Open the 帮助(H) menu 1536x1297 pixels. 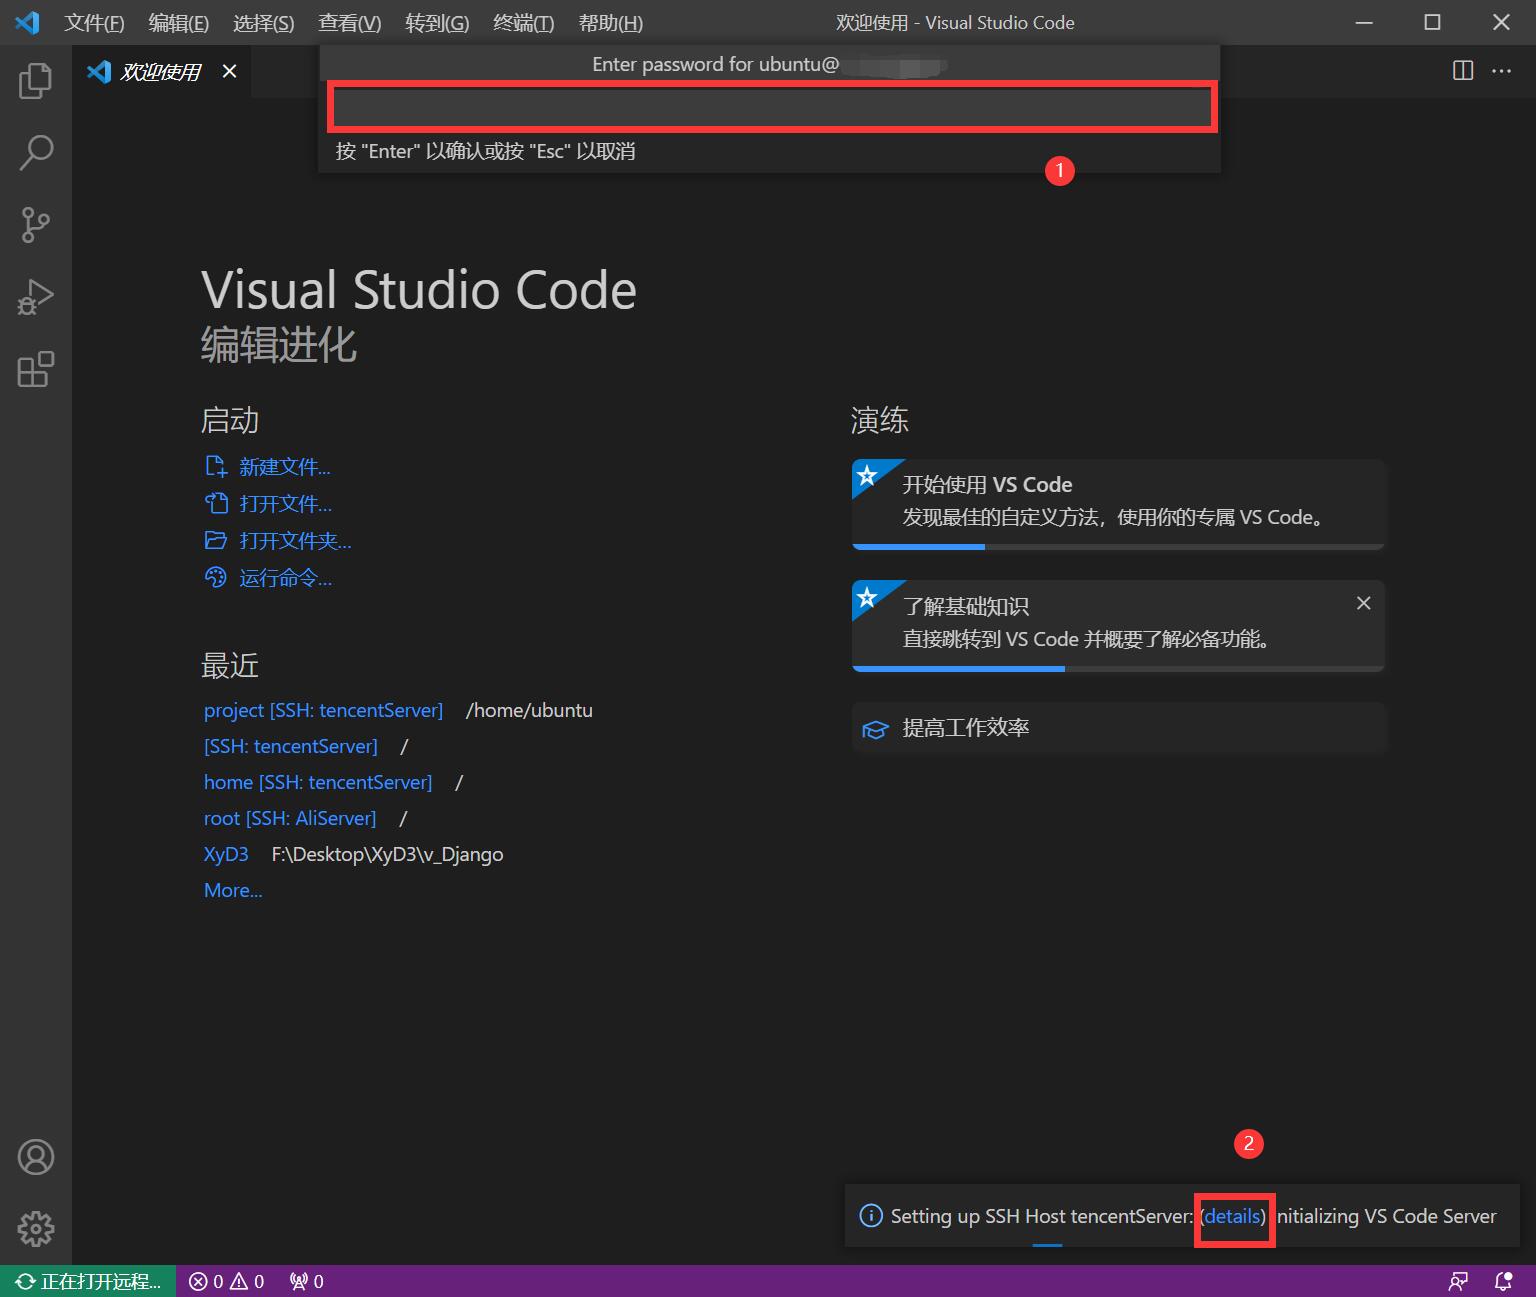[x=611, y=22]
